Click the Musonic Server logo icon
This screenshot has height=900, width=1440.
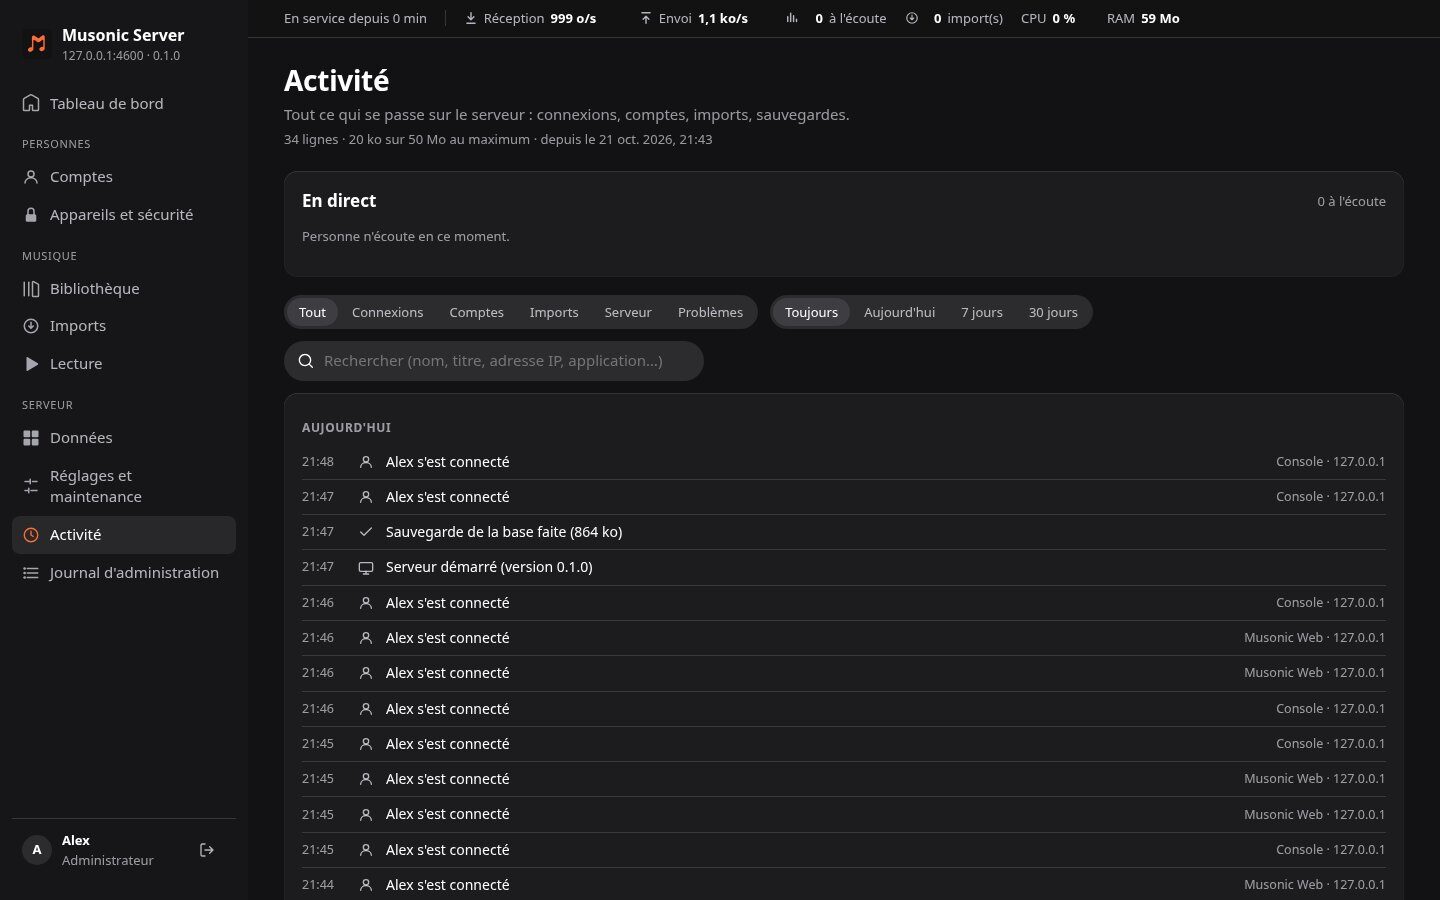[37, 44]
